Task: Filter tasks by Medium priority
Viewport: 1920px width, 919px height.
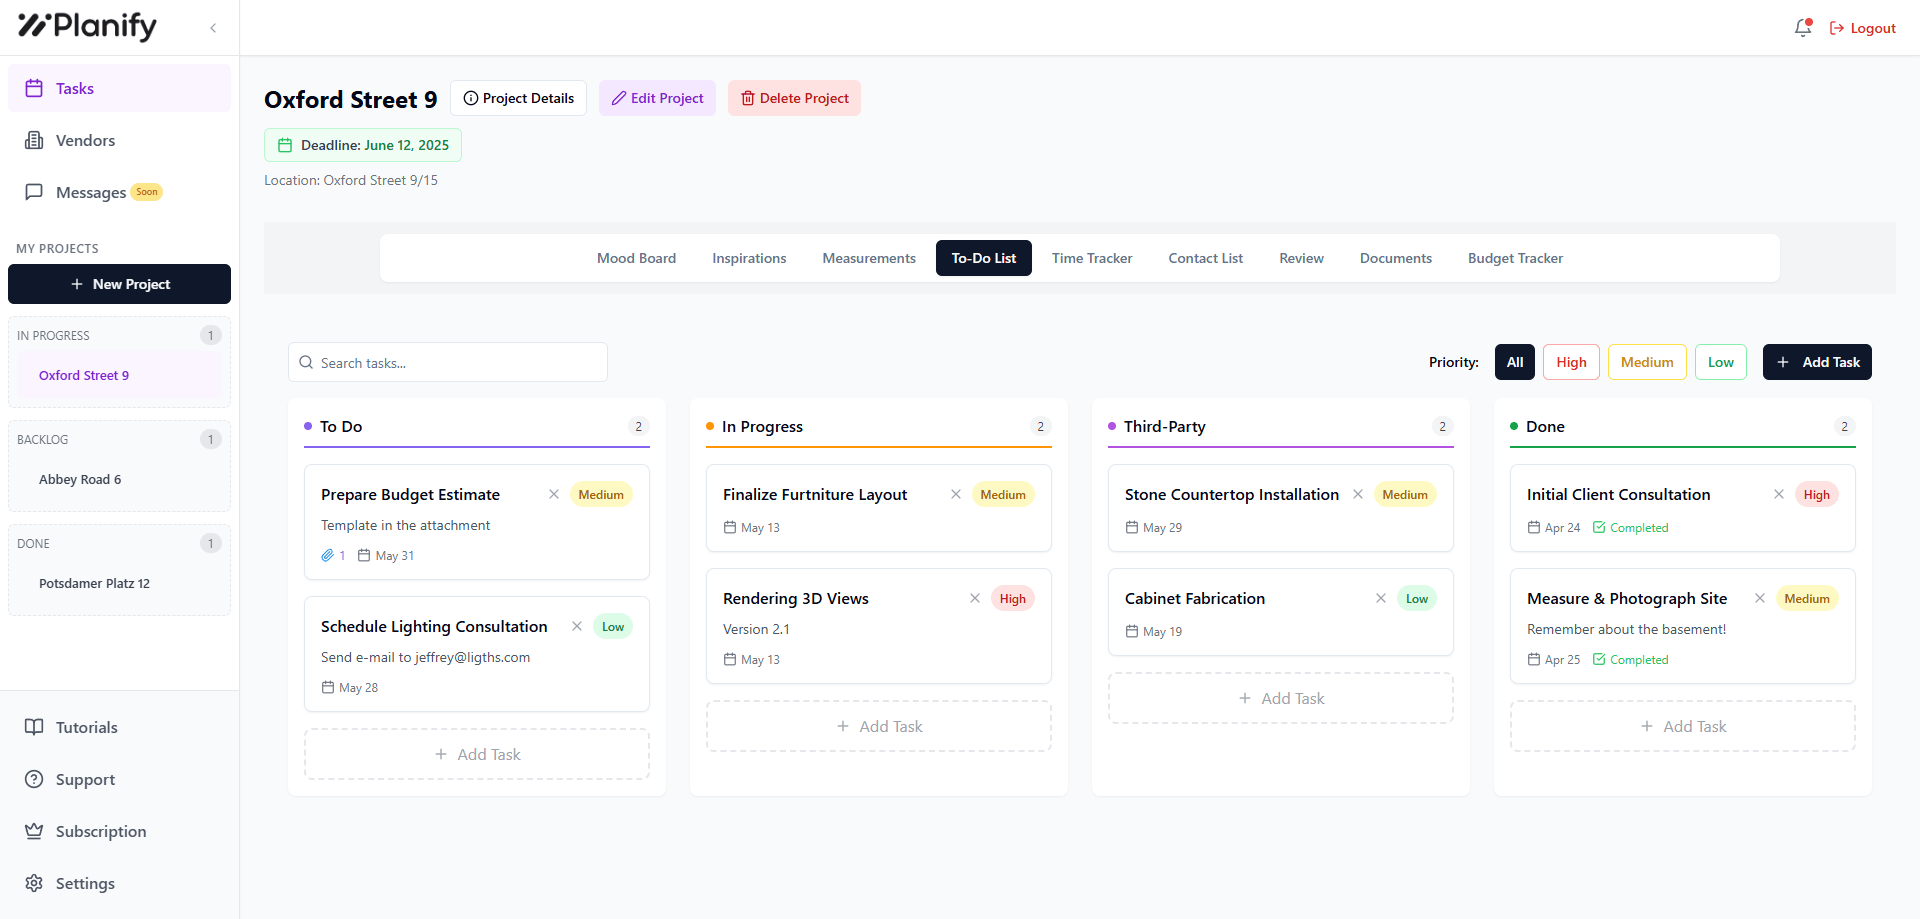Action: point(1646,362)
